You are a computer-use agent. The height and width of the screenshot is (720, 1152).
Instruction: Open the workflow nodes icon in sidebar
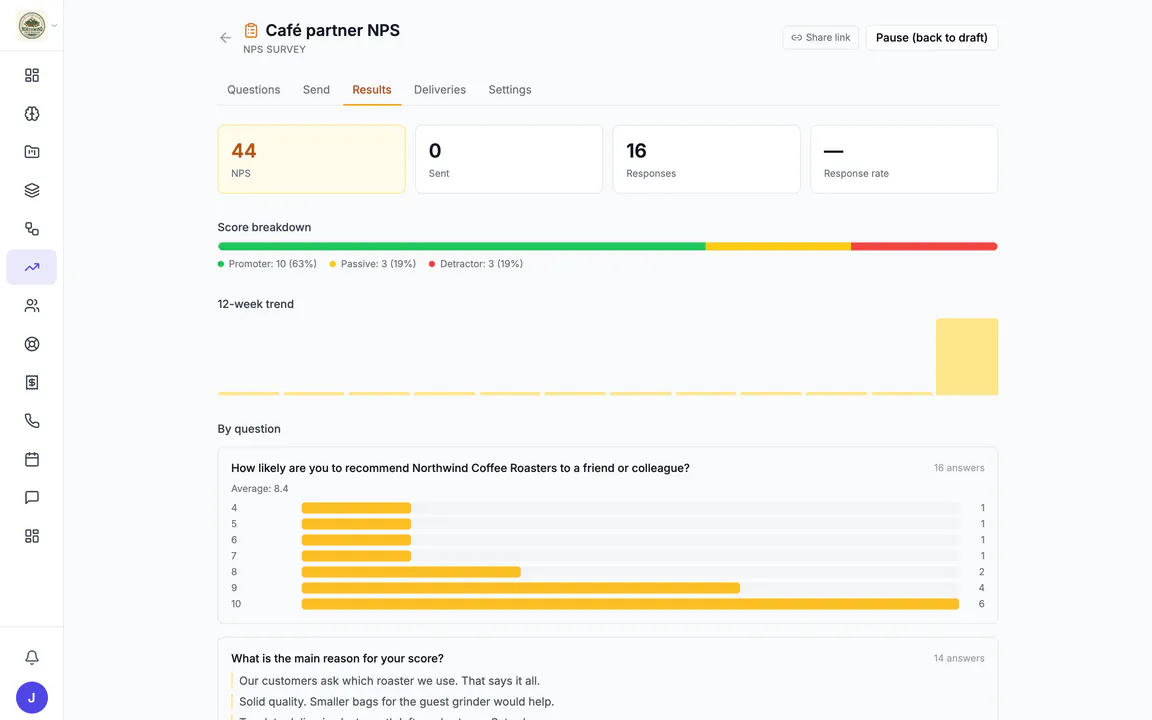(x=32, y=228)
